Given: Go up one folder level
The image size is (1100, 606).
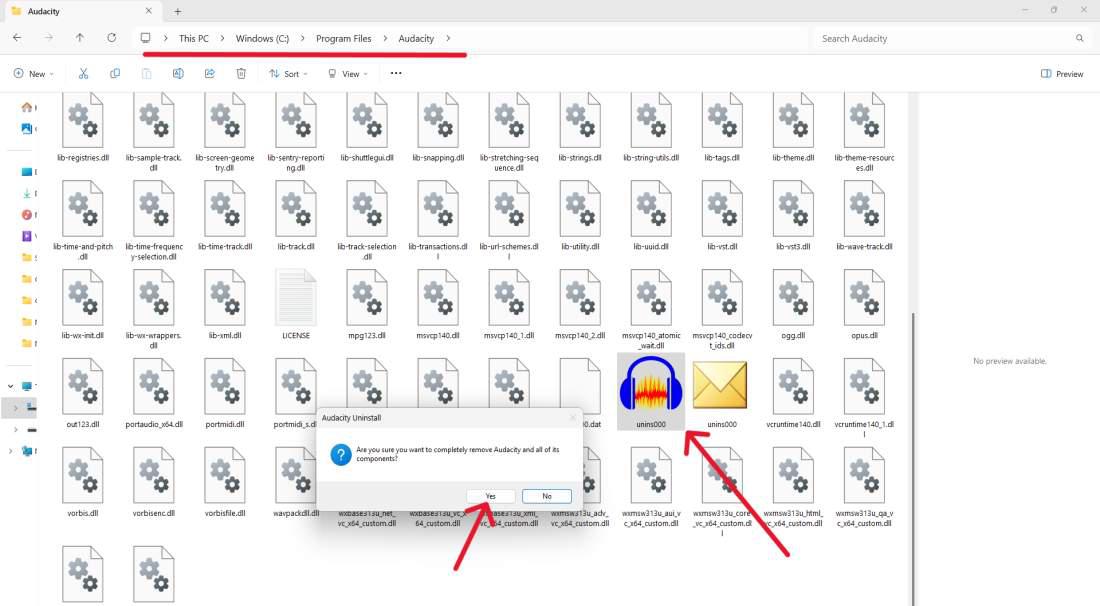Looking at the screenshot, I should [80, 38].
